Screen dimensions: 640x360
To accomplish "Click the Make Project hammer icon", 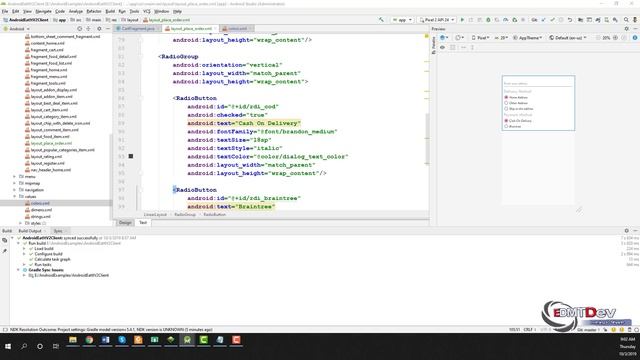I will tap(381, 20).
